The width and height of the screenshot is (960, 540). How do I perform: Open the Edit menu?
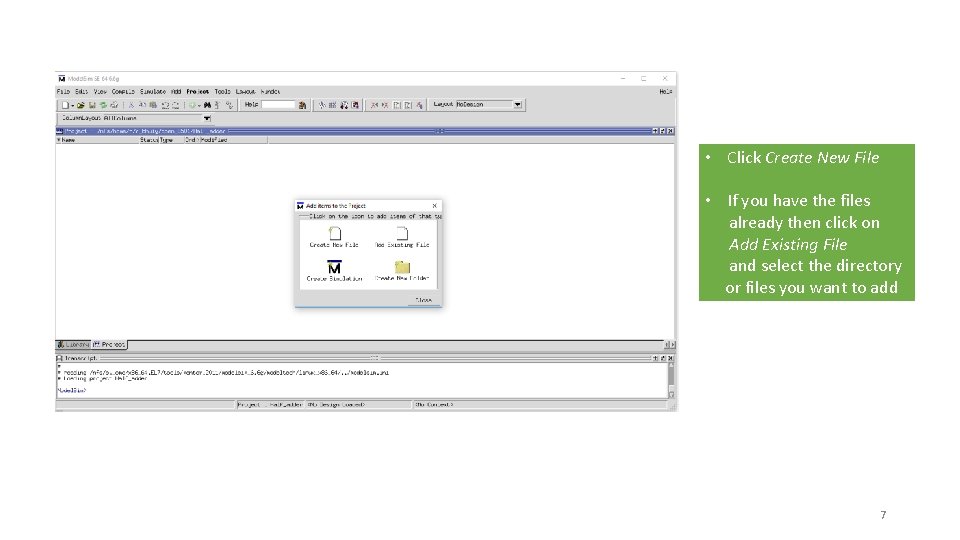point(81,91)
